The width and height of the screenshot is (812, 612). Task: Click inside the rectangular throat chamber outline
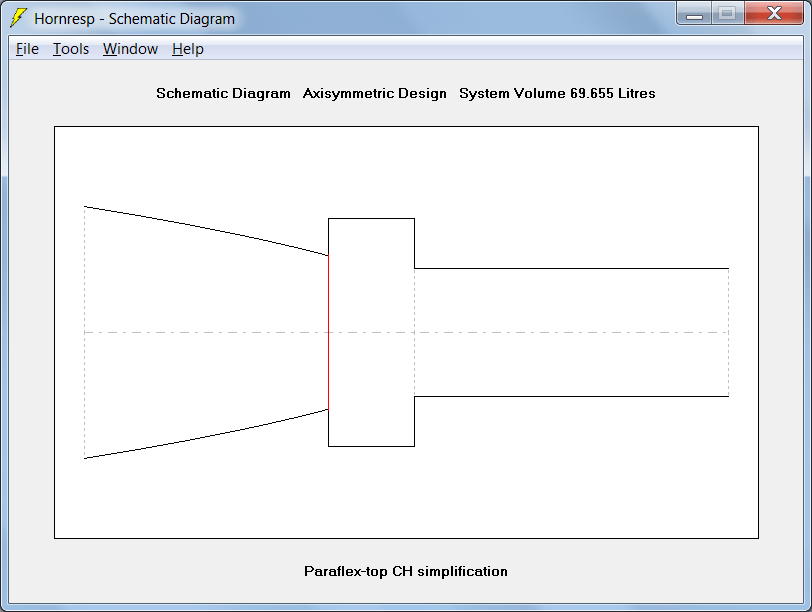[x=371, y=332]
